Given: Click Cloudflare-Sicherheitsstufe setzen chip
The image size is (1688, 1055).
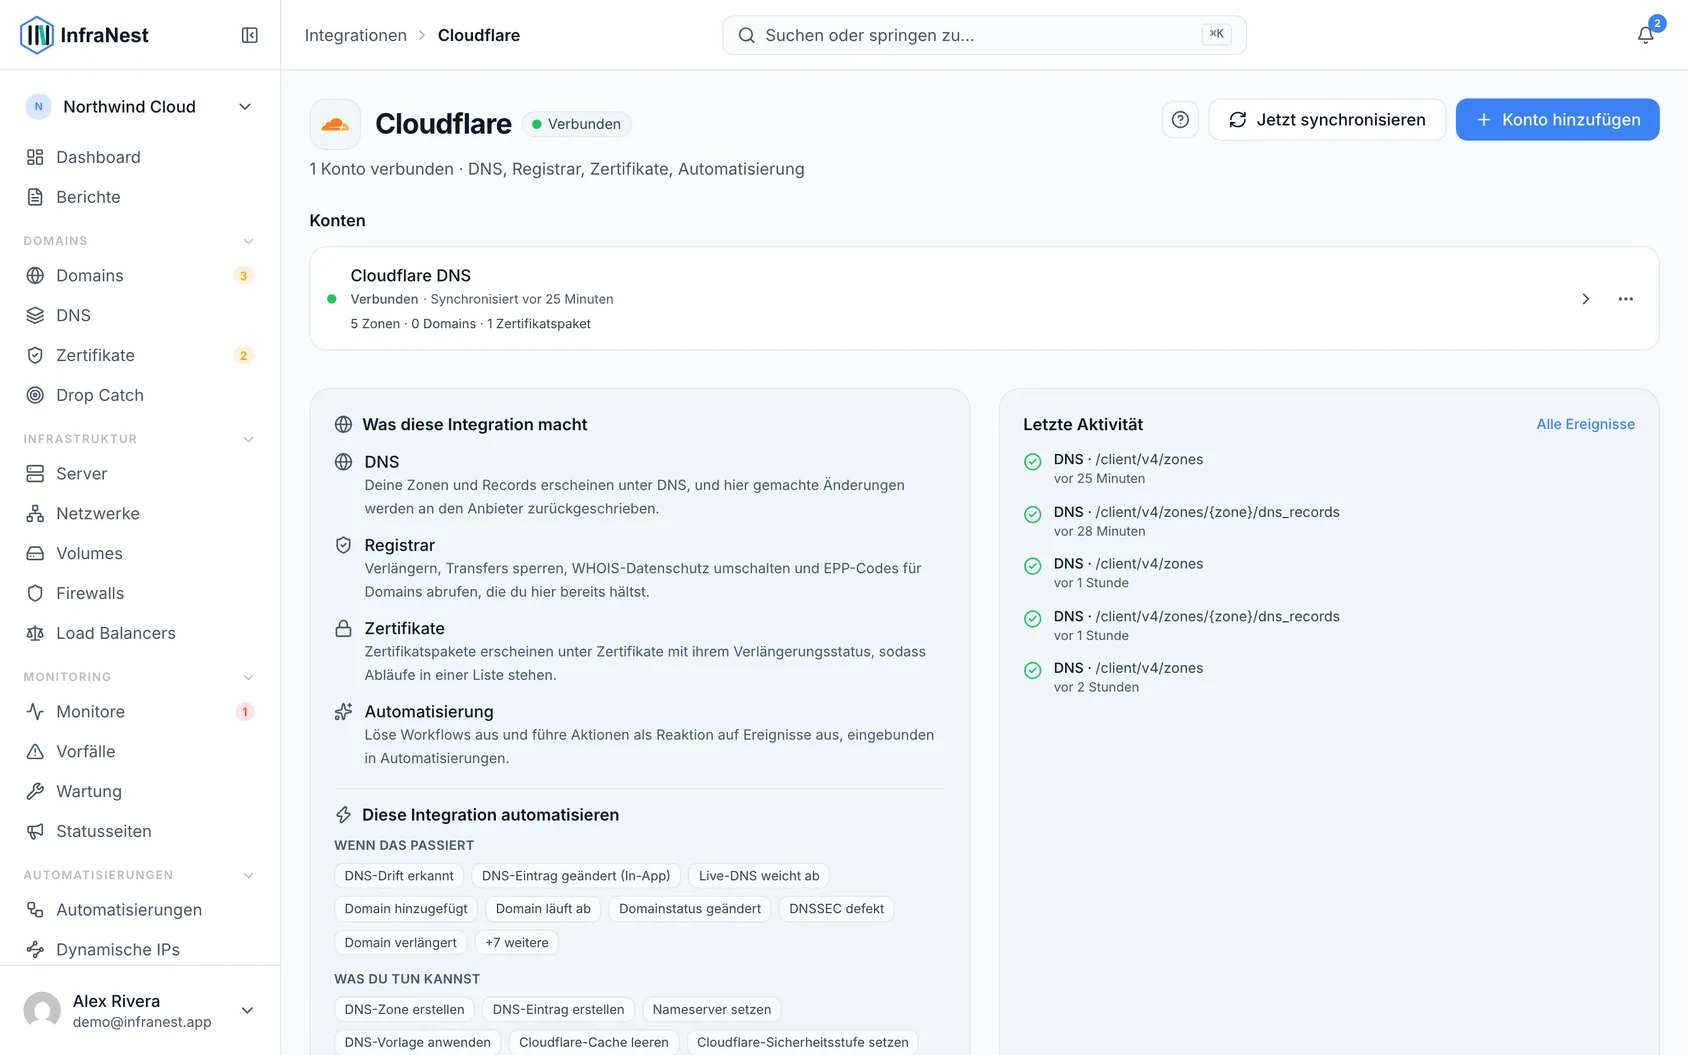Looking at the screenshot, I should coord(803,1043).
